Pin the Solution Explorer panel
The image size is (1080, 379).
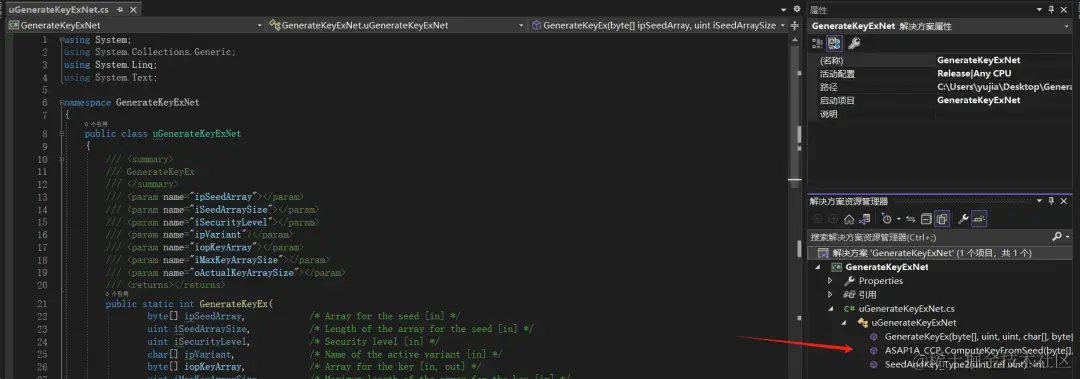click(1051, 201)
